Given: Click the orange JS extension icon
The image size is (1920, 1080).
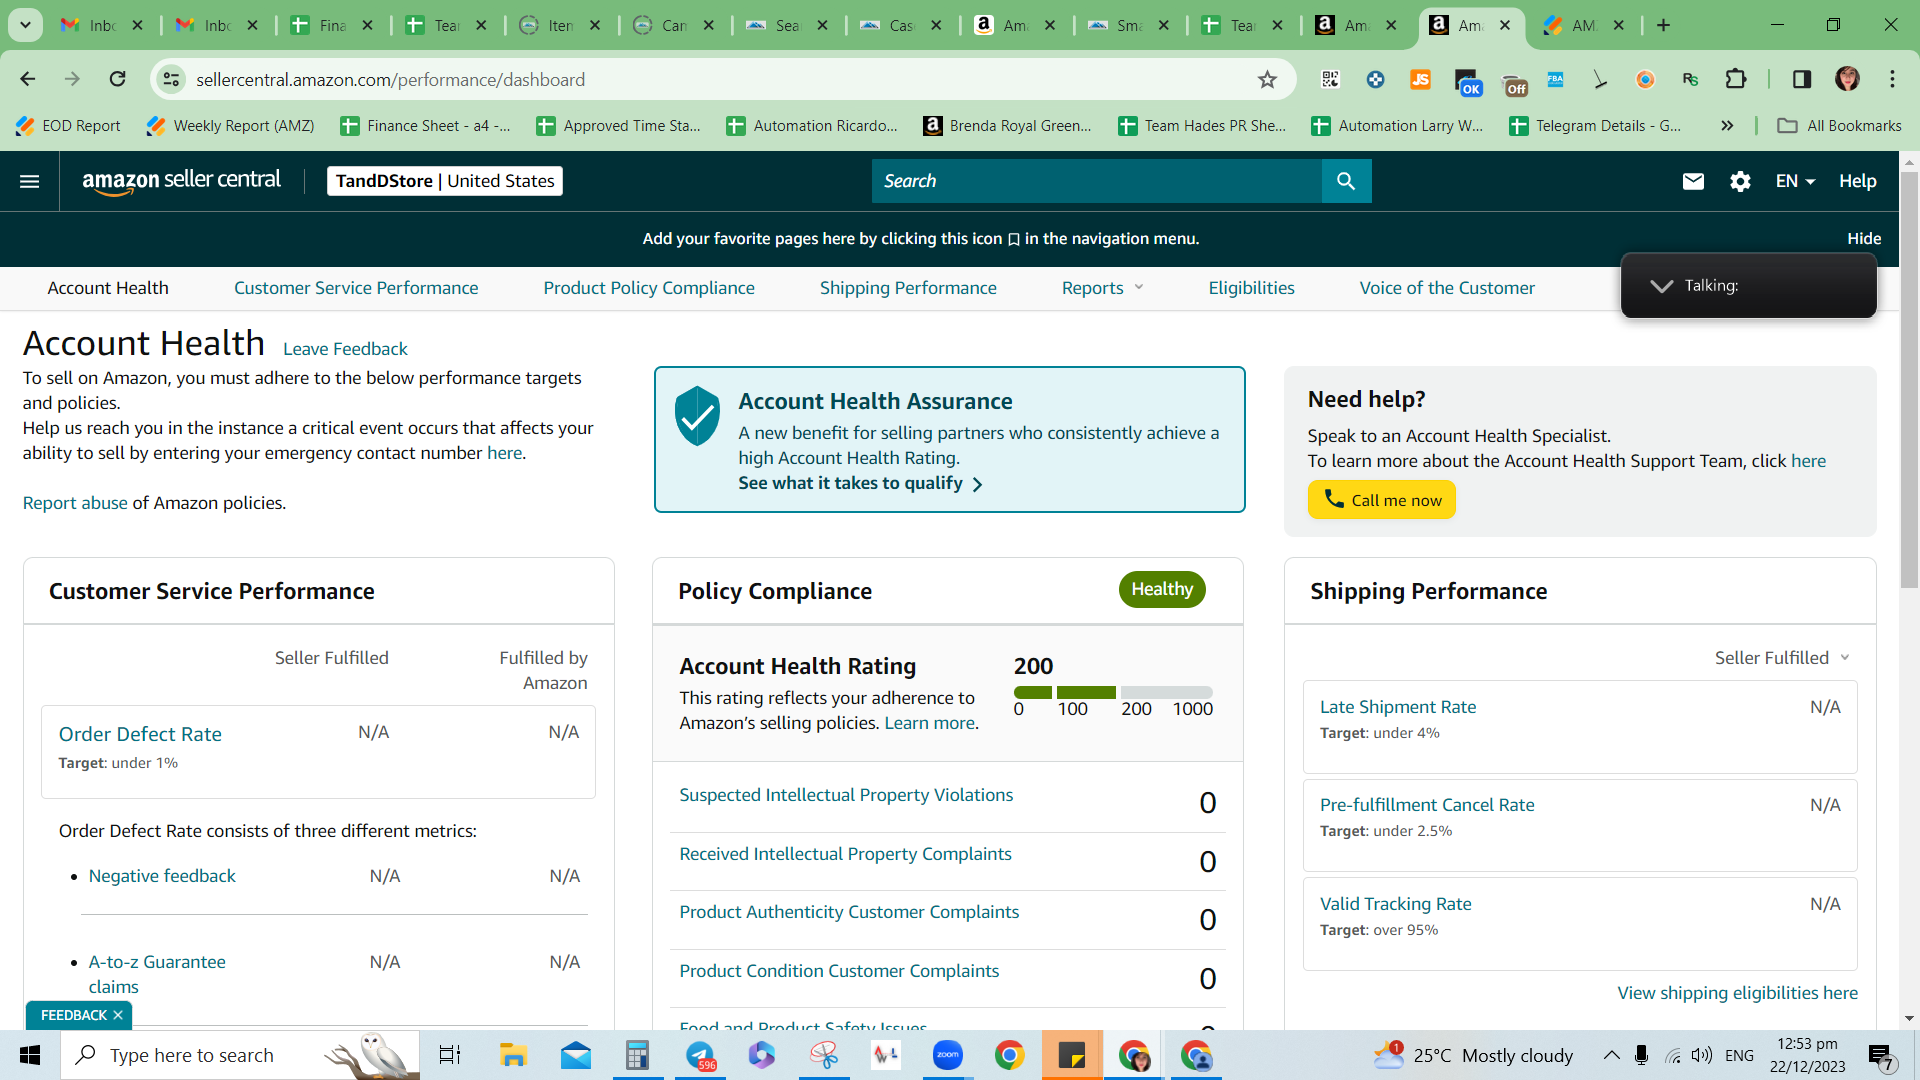Looking at the screenshot, I should (x=1420, y=79).
